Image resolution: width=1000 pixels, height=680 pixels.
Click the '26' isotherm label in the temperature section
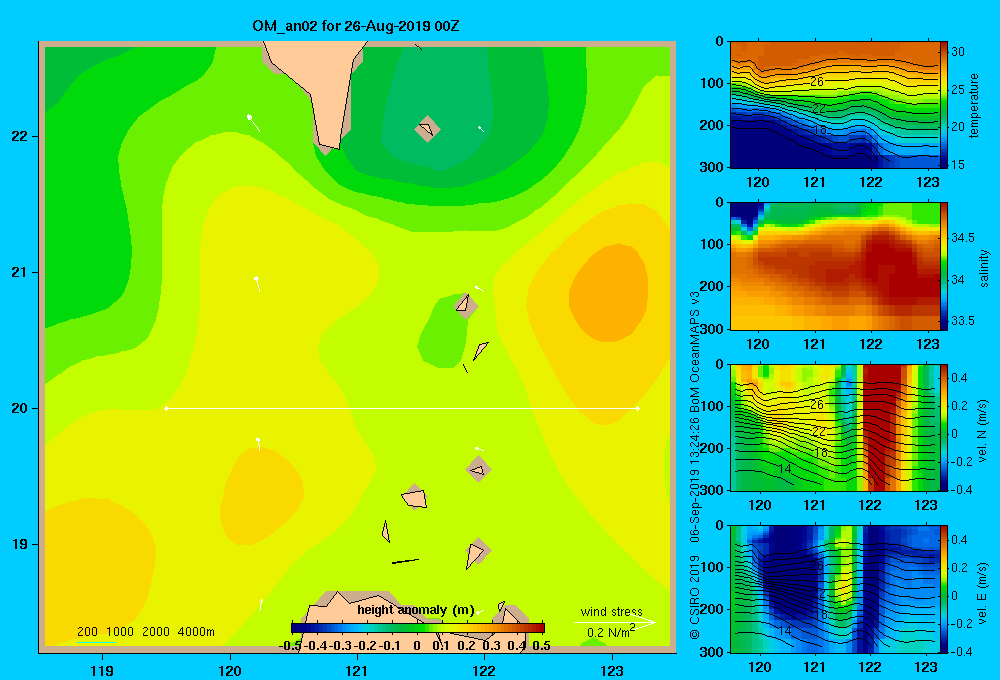(817, 82)
